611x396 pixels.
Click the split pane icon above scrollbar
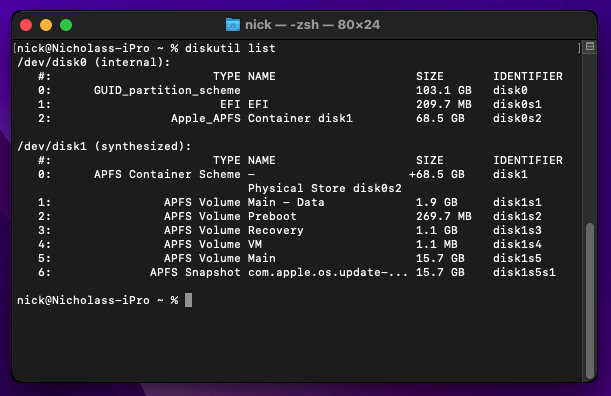(590, 47)
